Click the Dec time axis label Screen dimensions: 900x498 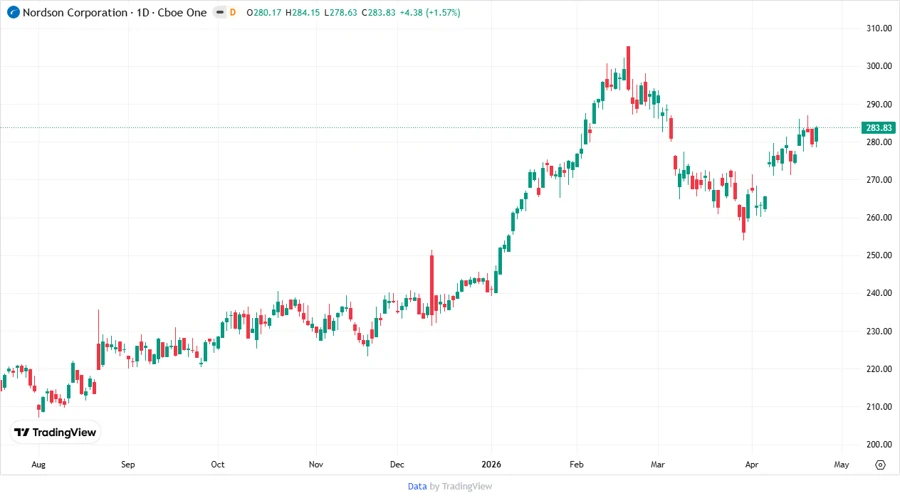(x=397, y=465)
